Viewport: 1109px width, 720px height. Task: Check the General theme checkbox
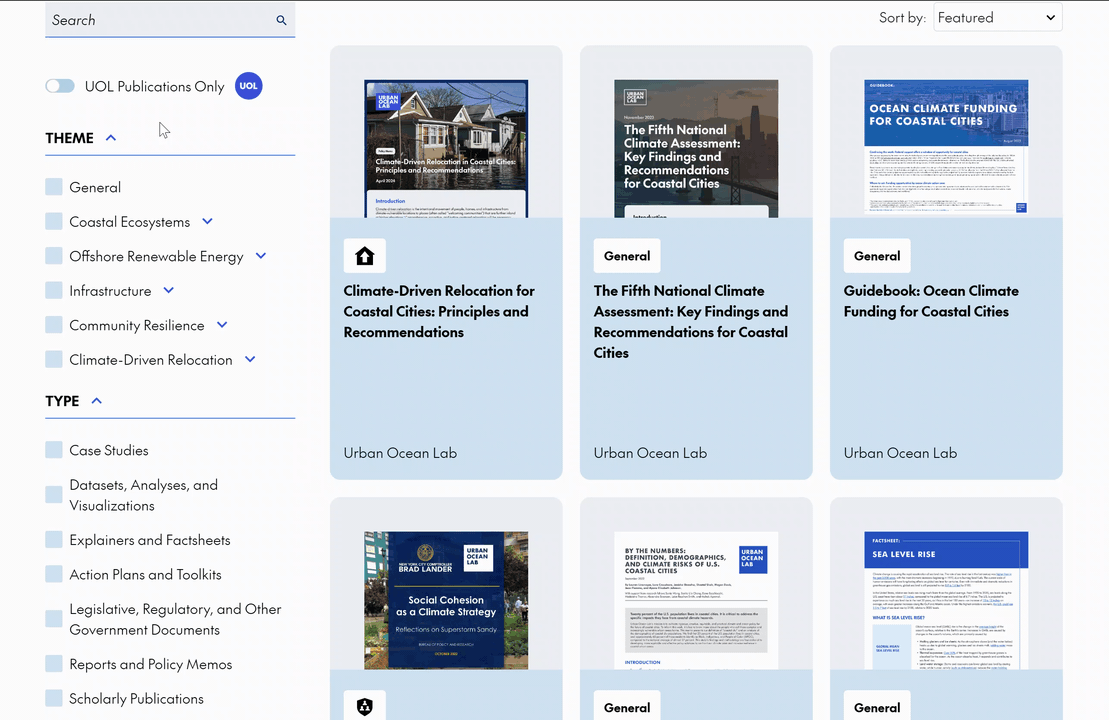point(54,187)
